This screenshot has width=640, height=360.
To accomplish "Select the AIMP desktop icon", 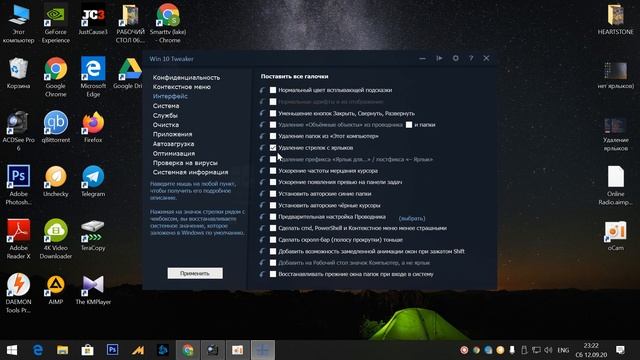I will [56, 290].
